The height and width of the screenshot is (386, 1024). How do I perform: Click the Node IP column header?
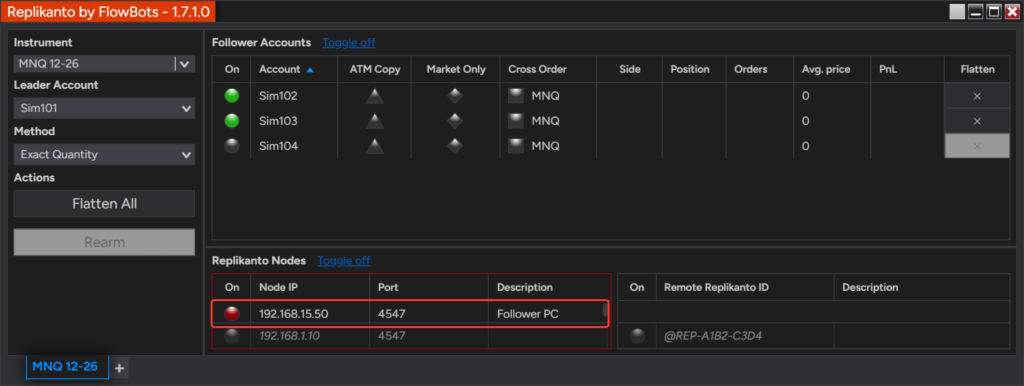tap(310, 287)
